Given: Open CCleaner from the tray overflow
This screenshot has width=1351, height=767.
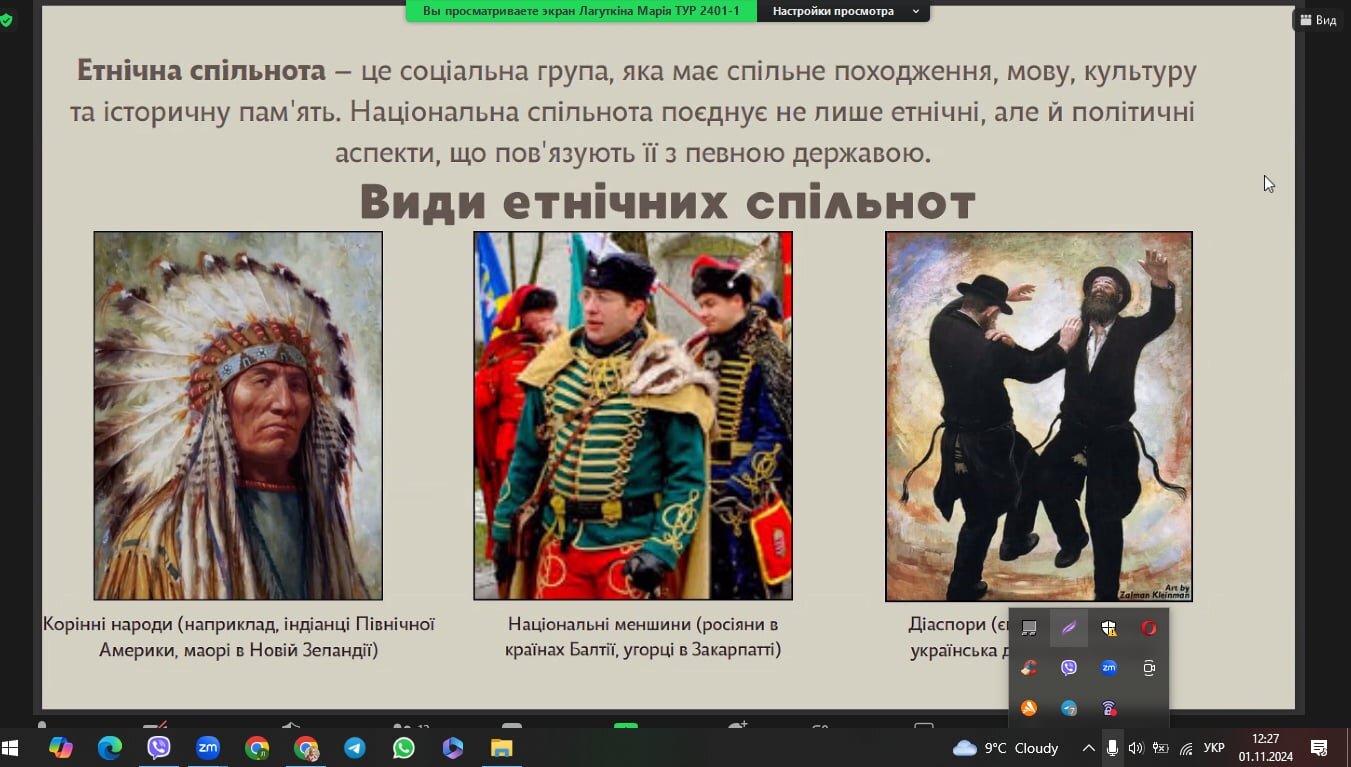Looking at the screenshot, I should 1028,668.
